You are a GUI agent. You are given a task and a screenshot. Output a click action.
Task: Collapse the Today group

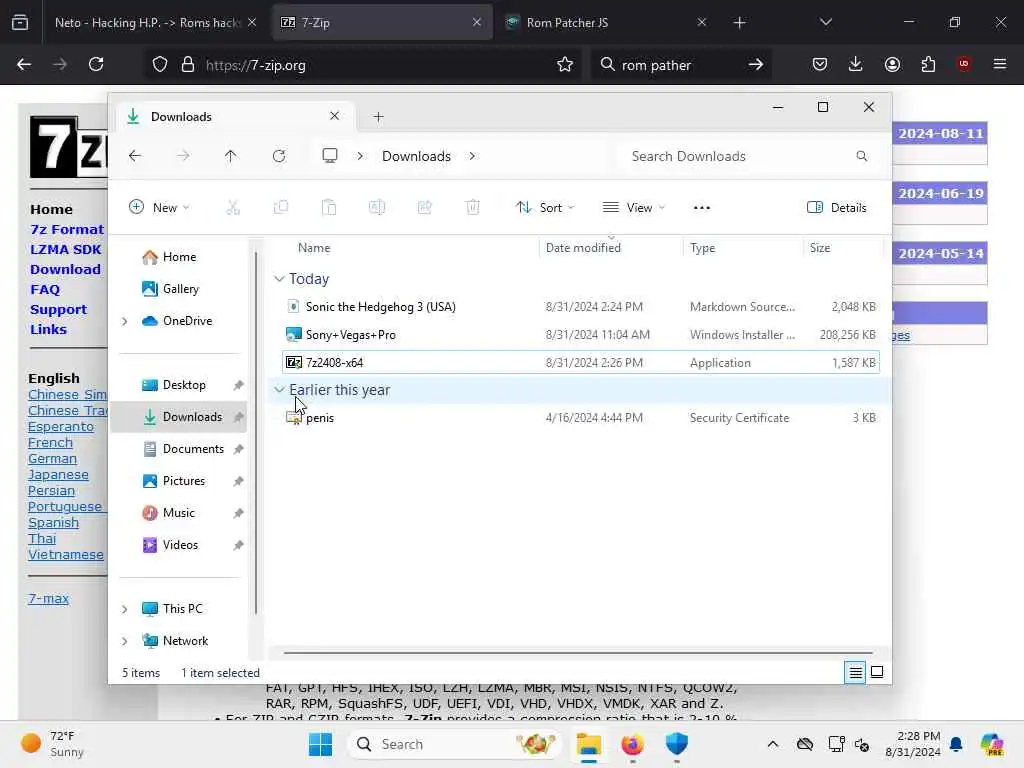pyautogui.click(x=279, y=279)
